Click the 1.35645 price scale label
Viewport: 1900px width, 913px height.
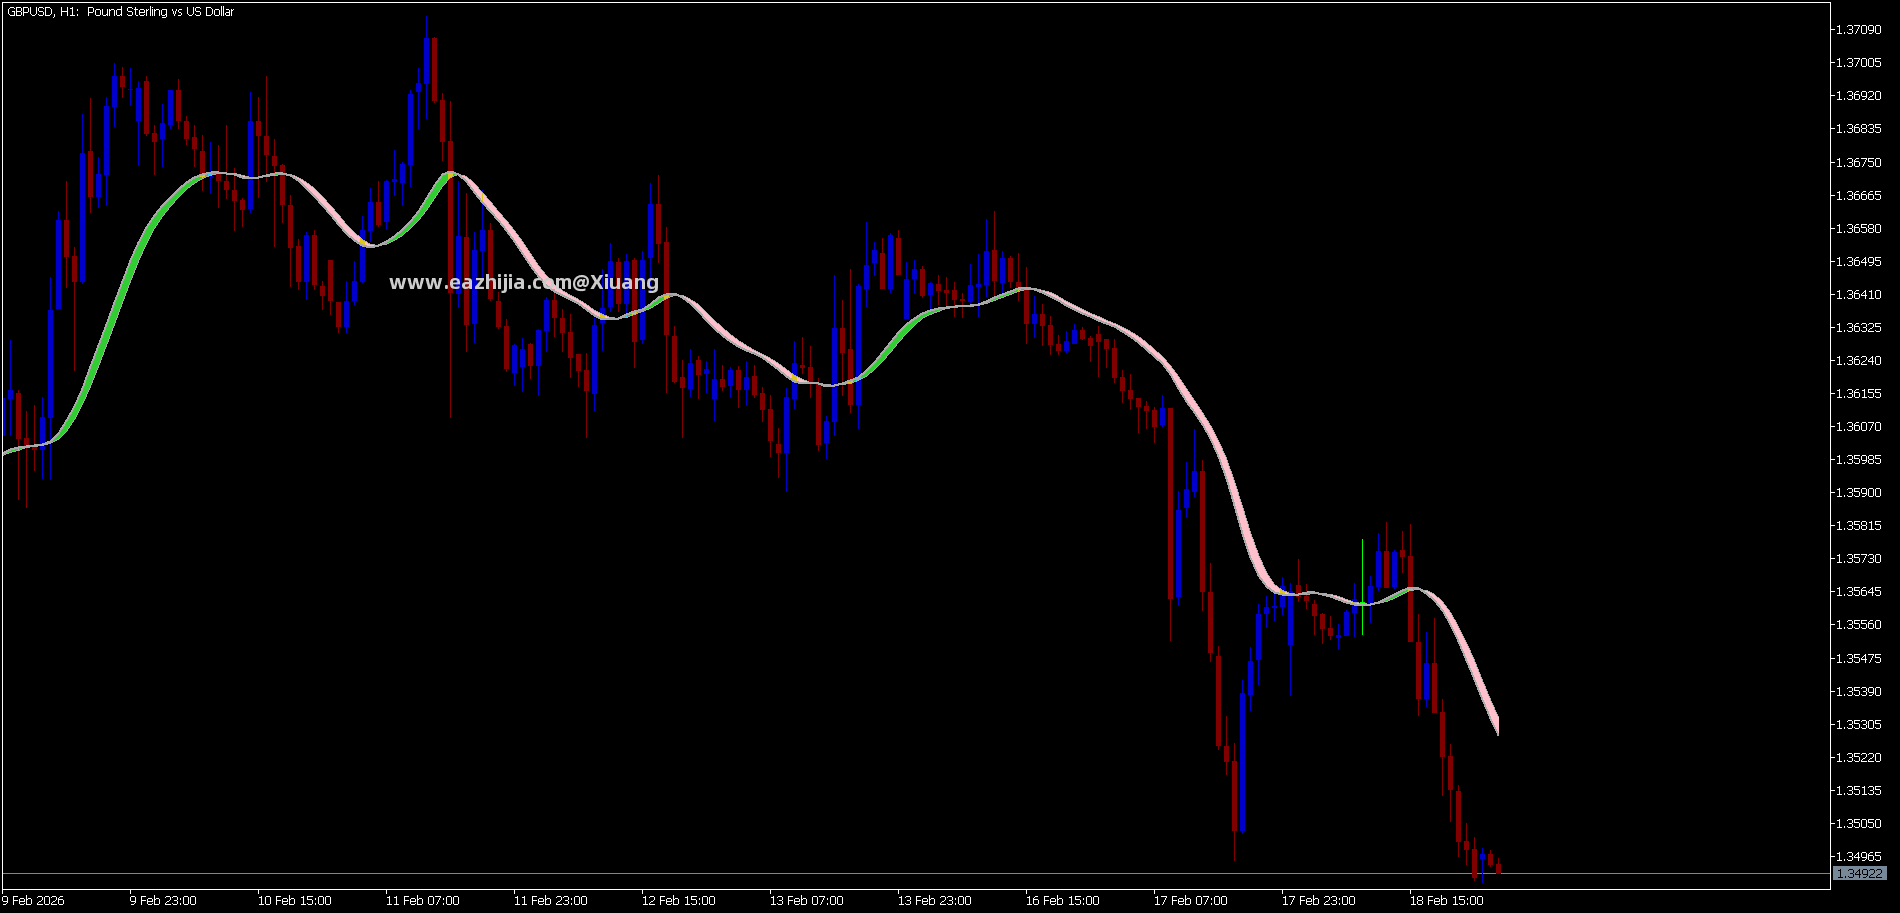pos(1858,592)
